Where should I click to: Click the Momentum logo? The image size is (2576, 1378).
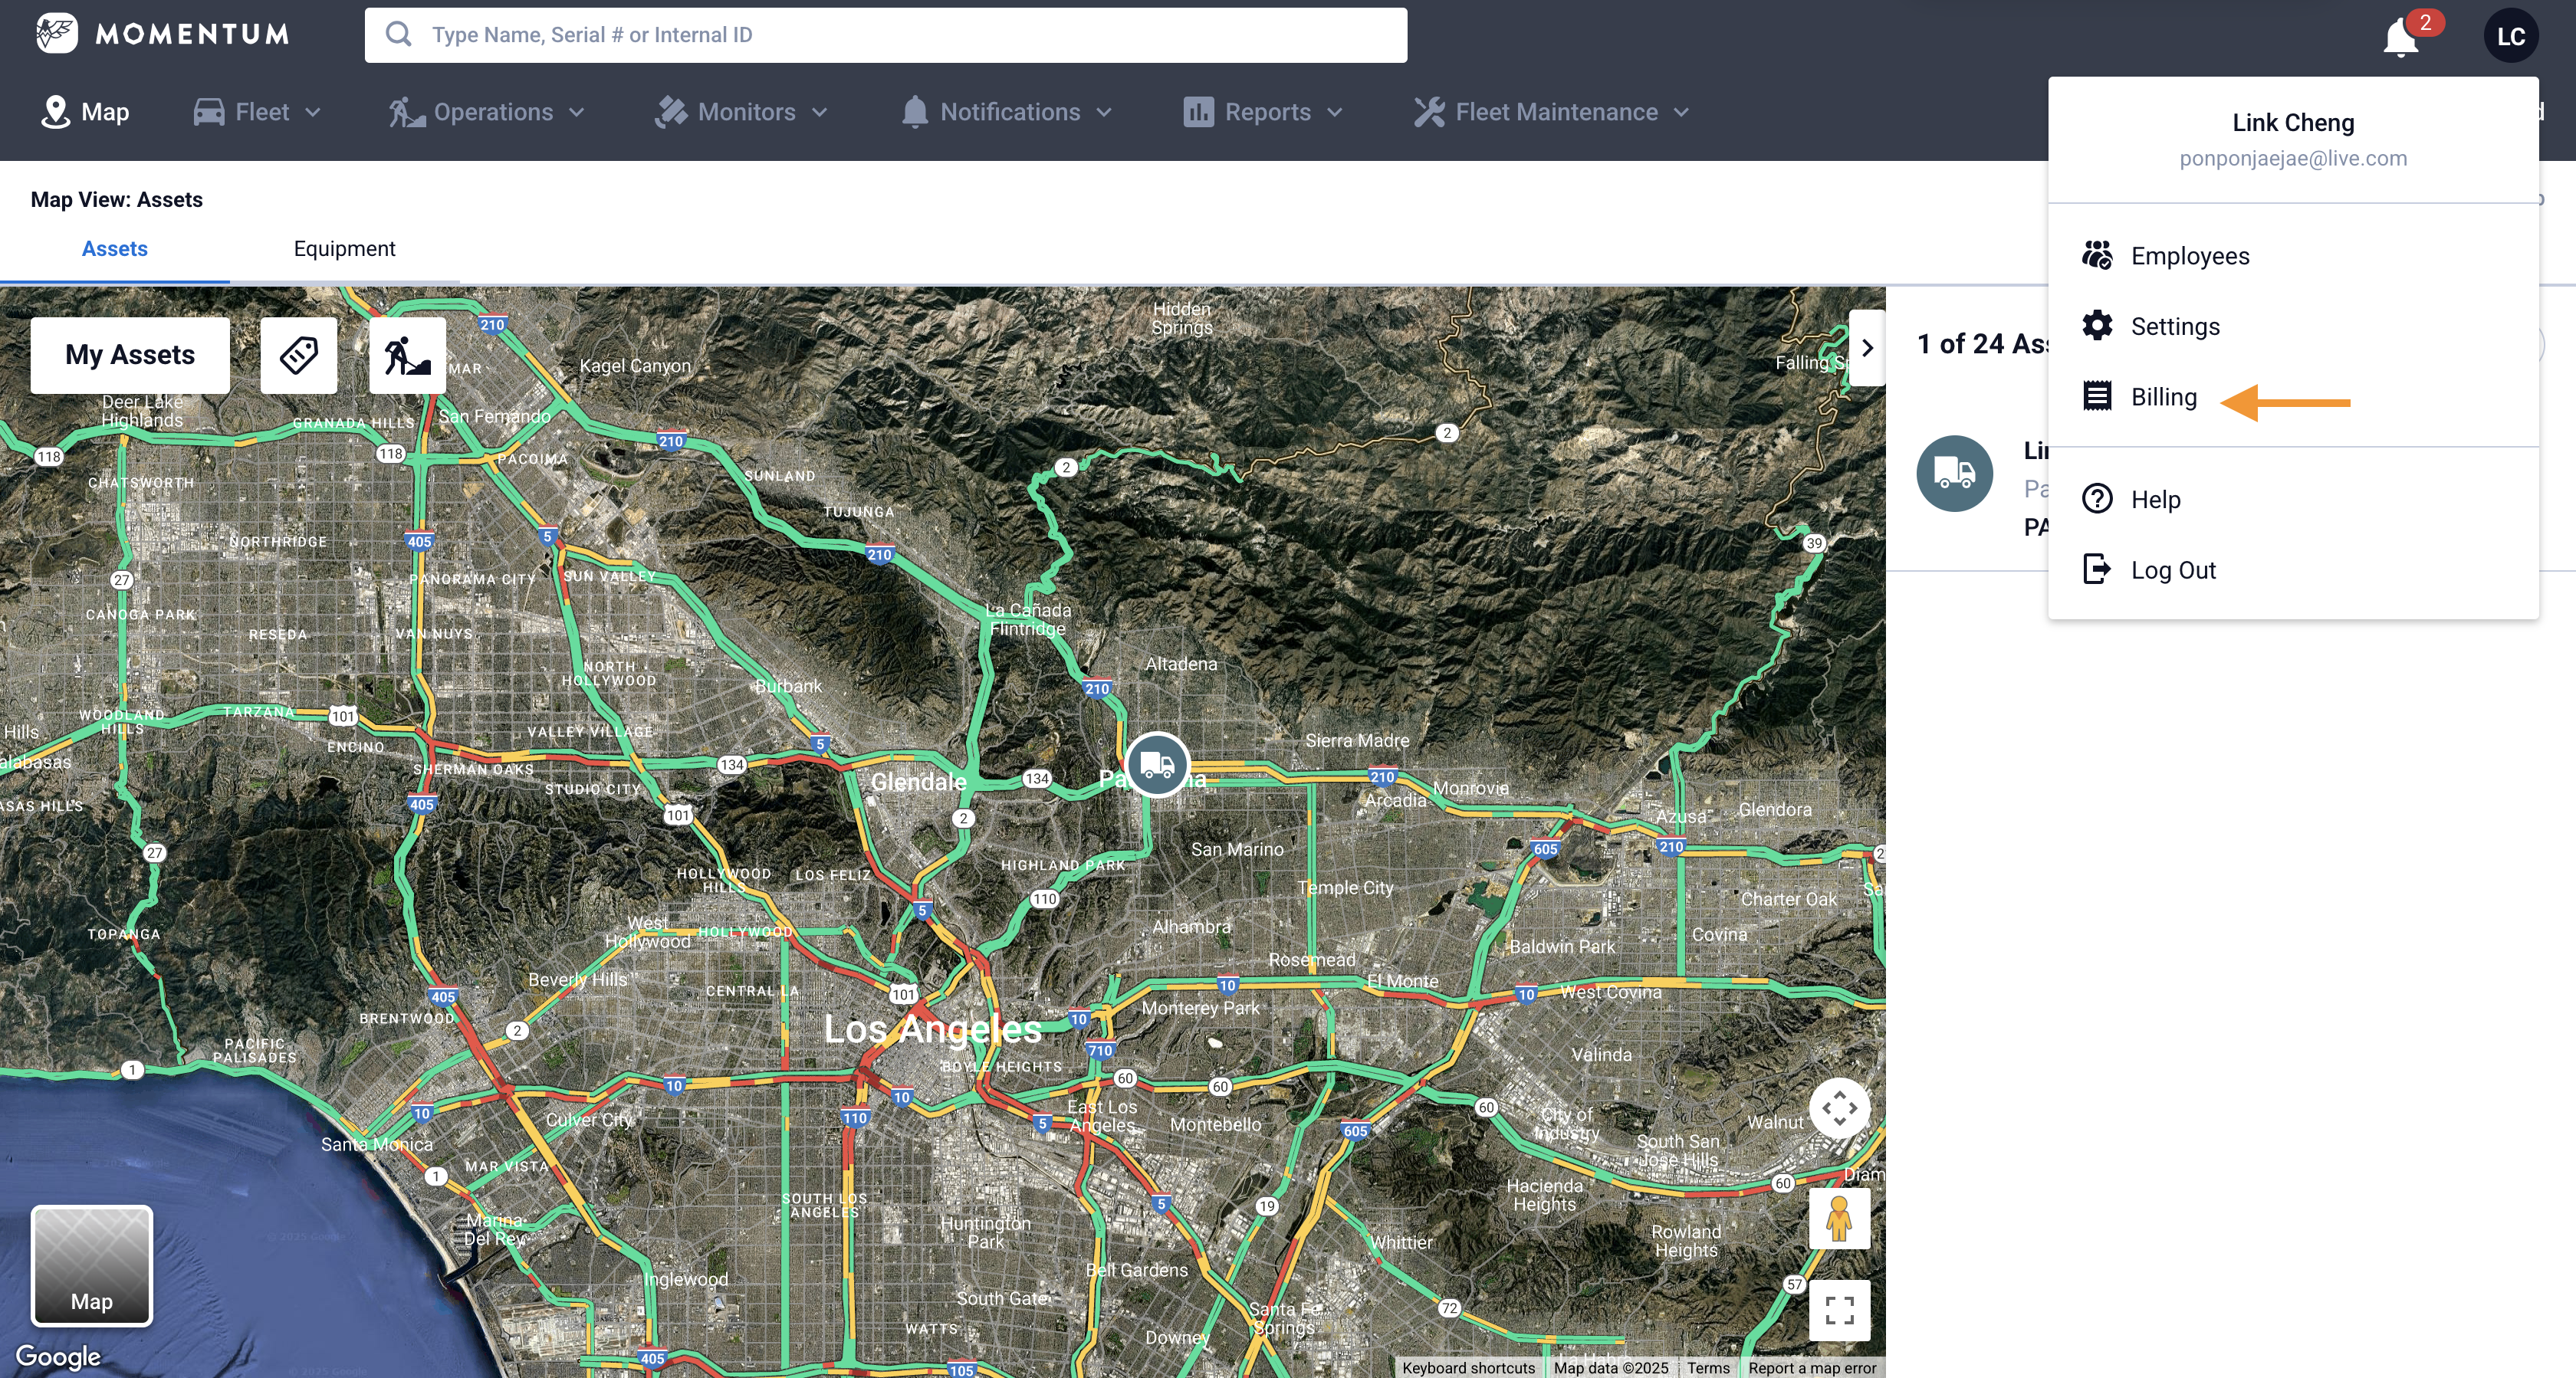click(162, 34)
